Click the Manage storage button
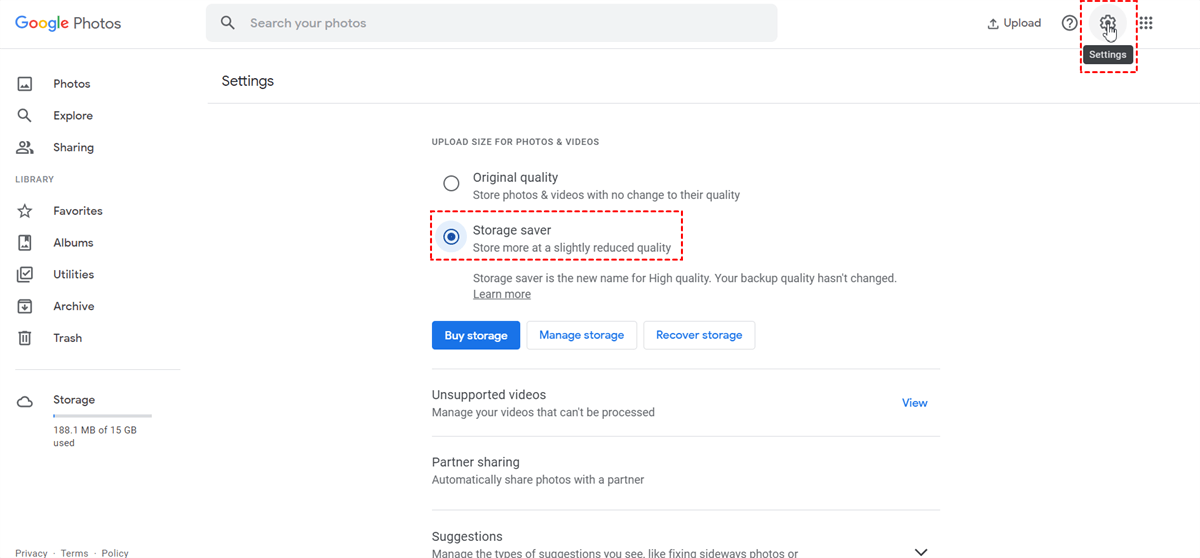 [581, 335]
